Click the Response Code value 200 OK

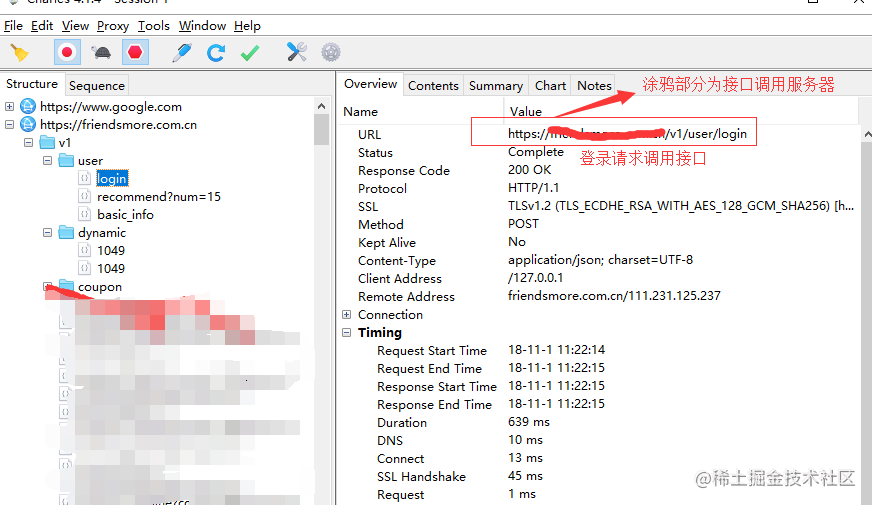click(529, 170)
